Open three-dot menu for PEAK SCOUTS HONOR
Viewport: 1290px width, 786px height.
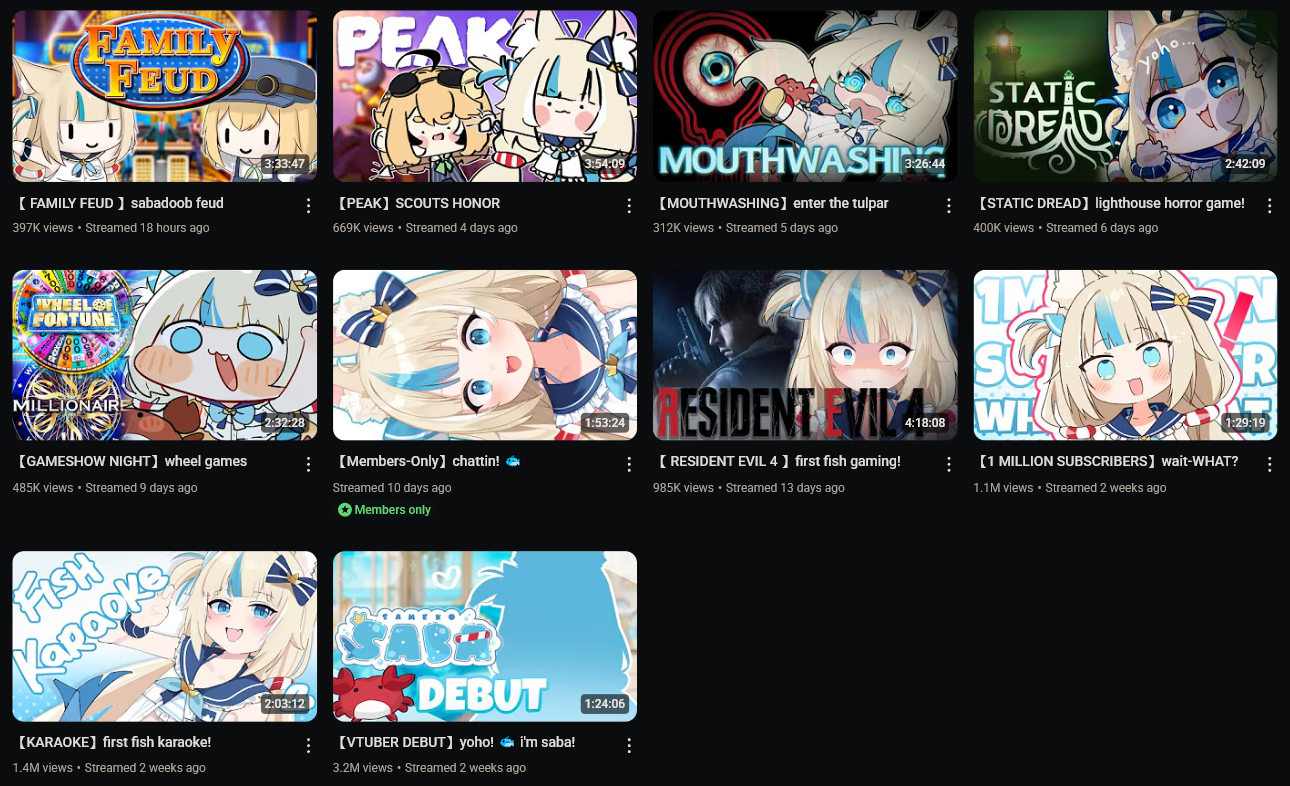click(629, 205)
